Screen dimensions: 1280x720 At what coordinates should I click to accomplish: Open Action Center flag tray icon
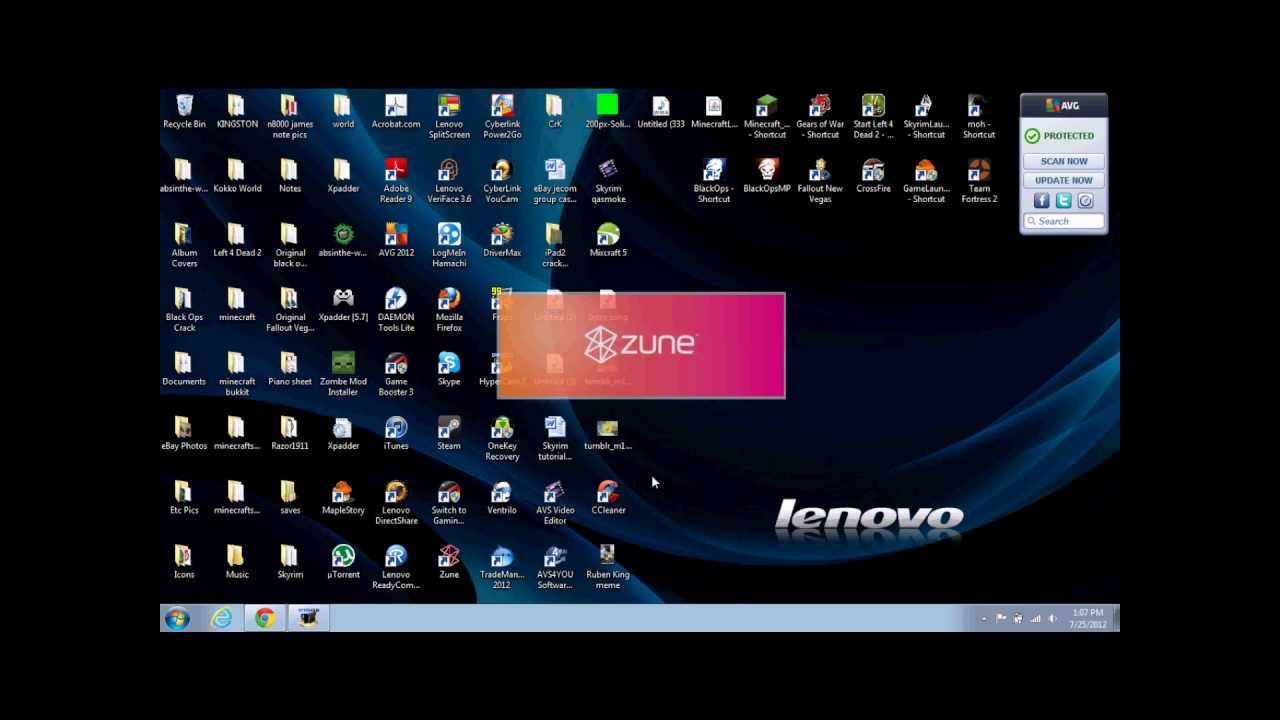(1001, 619)
